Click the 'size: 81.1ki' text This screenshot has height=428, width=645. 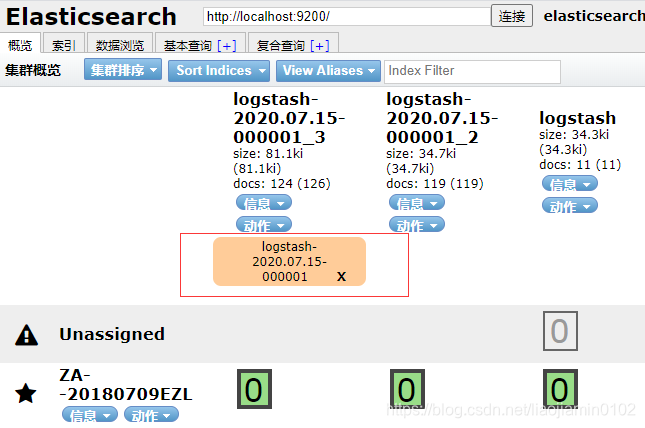pos(268,154)
